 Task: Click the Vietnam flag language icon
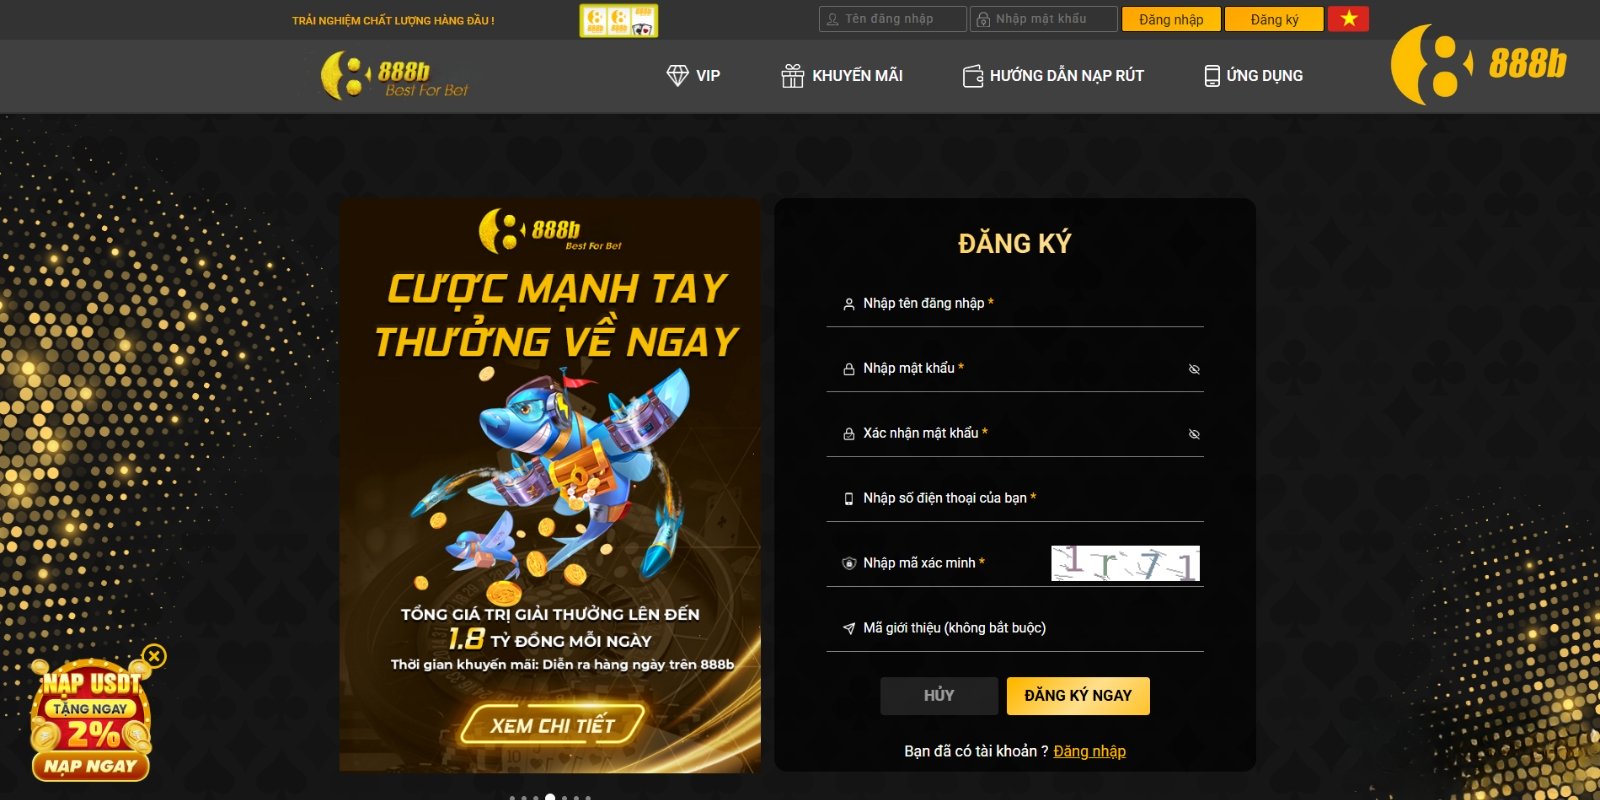point(1349,19)
